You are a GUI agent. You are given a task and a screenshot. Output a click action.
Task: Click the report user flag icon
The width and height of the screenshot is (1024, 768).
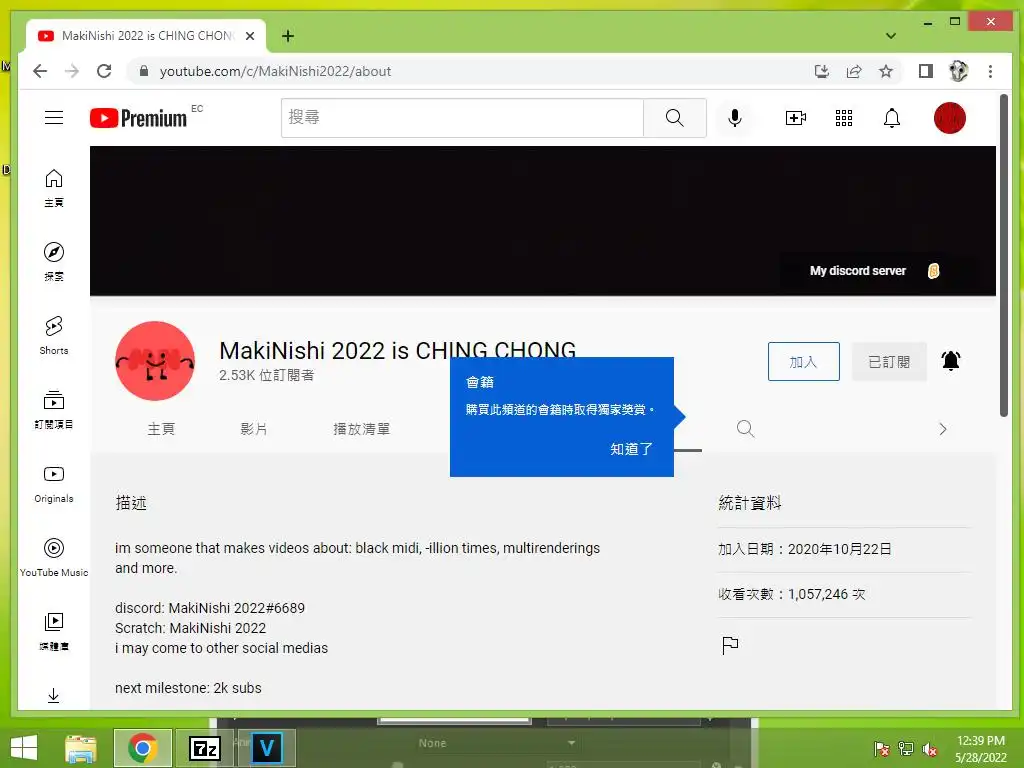pyautogui.click(x=730, y=645)
